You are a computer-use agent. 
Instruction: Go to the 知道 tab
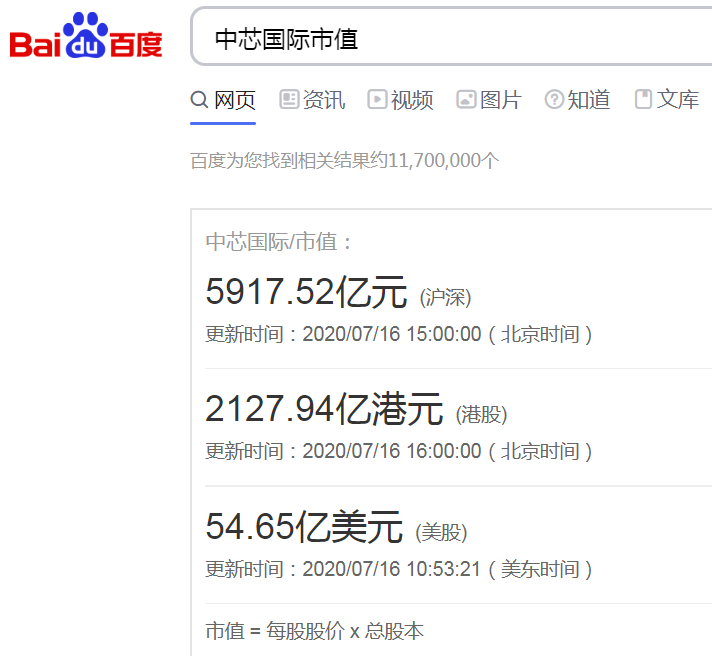pos(577,100)
